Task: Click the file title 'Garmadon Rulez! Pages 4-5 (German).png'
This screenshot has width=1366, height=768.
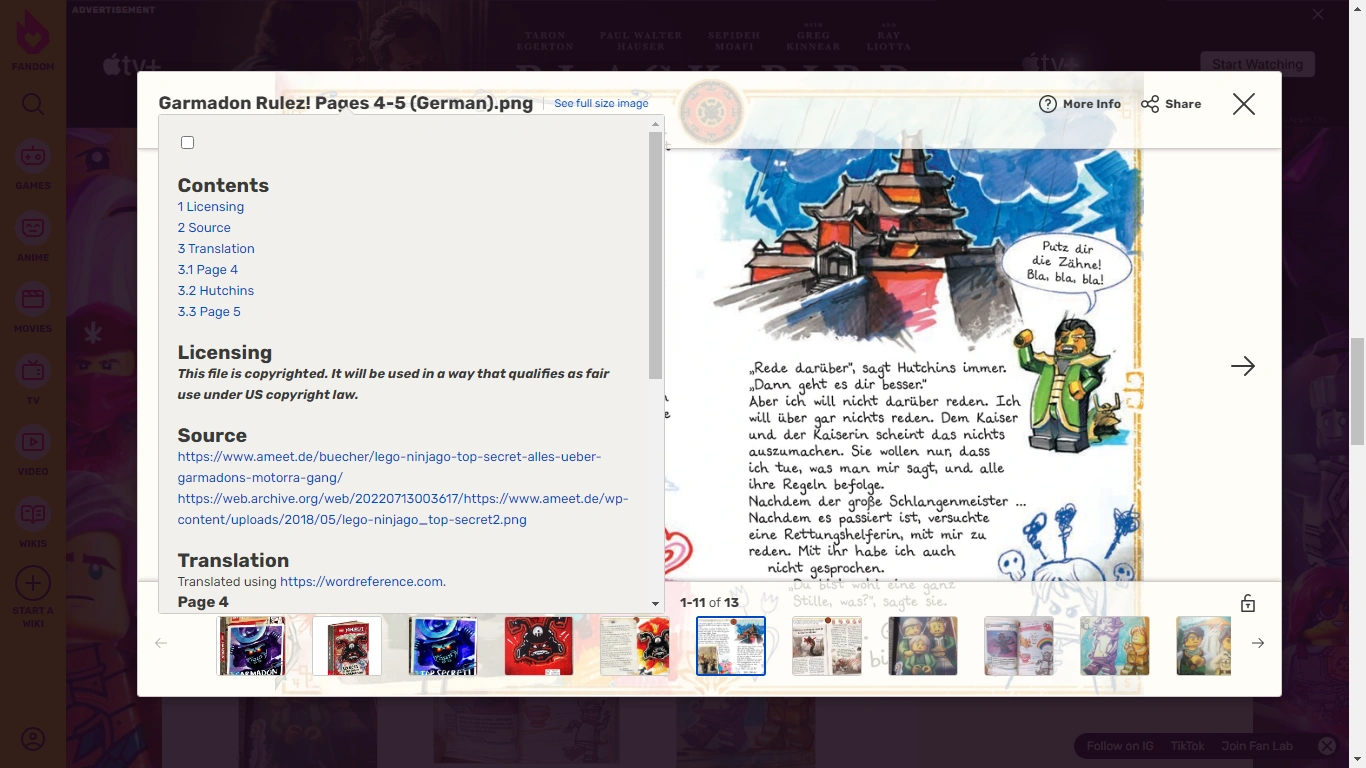Action: point(346,104)
